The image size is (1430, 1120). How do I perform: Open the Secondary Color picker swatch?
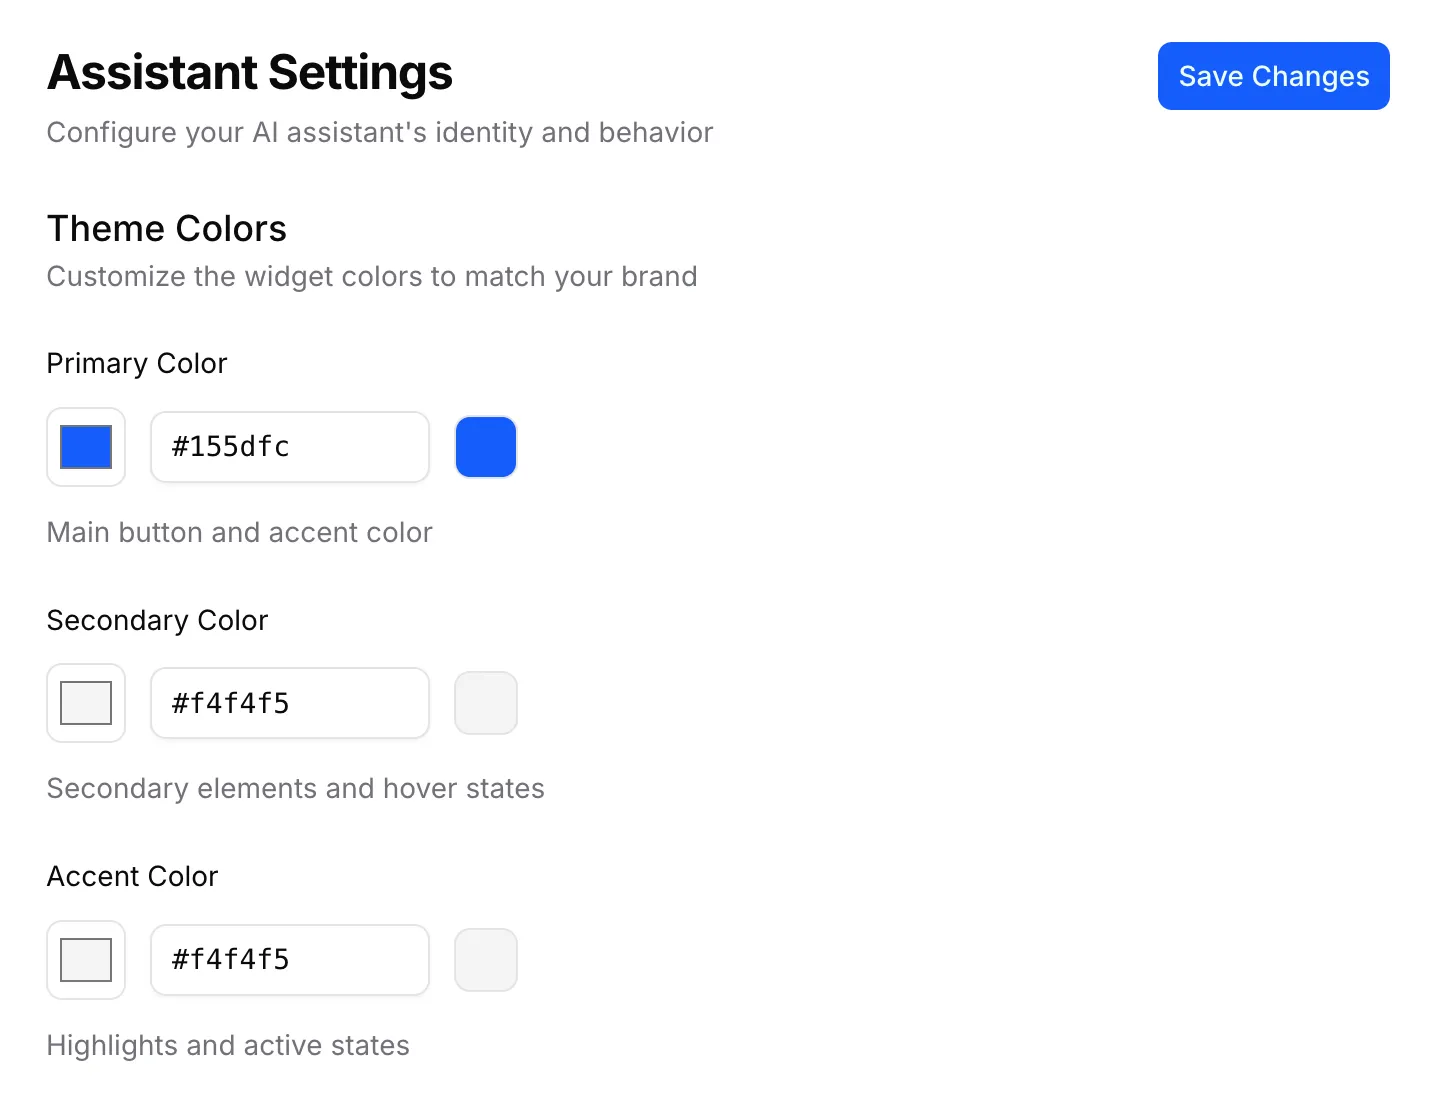click(x=85, y=703)
